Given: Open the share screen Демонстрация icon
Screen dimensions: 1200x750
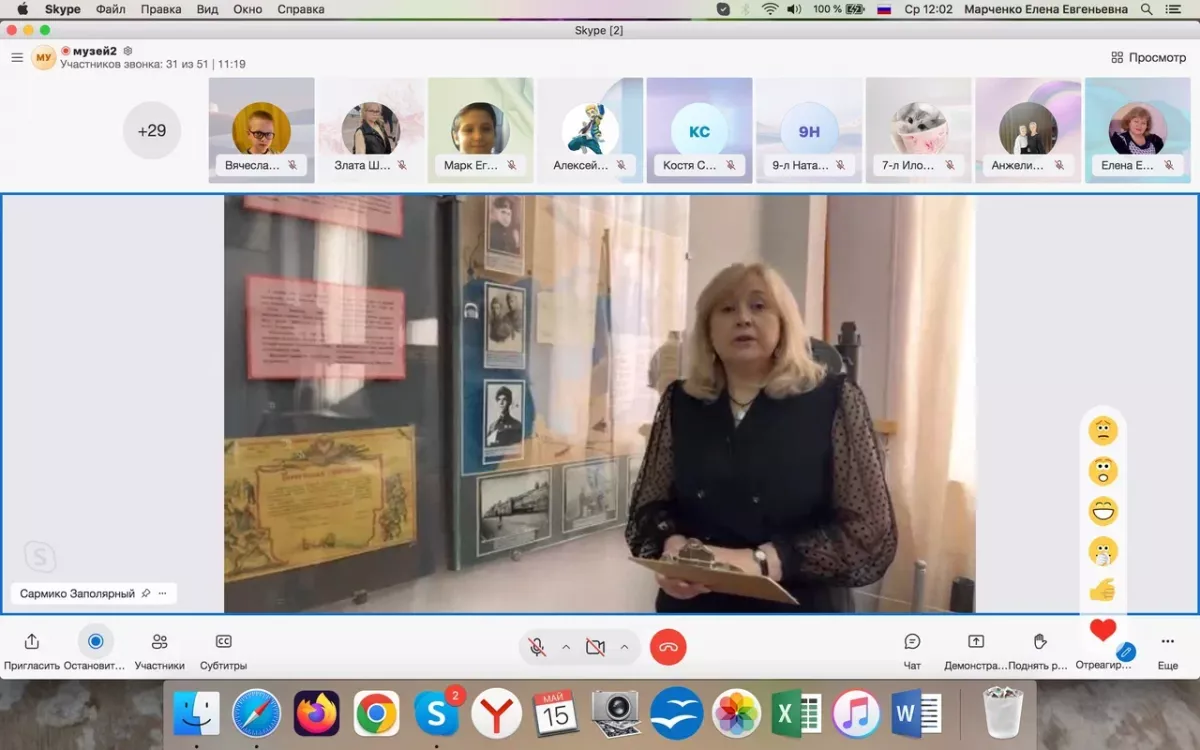Looking at the screenshot, I should pos(976,642).
